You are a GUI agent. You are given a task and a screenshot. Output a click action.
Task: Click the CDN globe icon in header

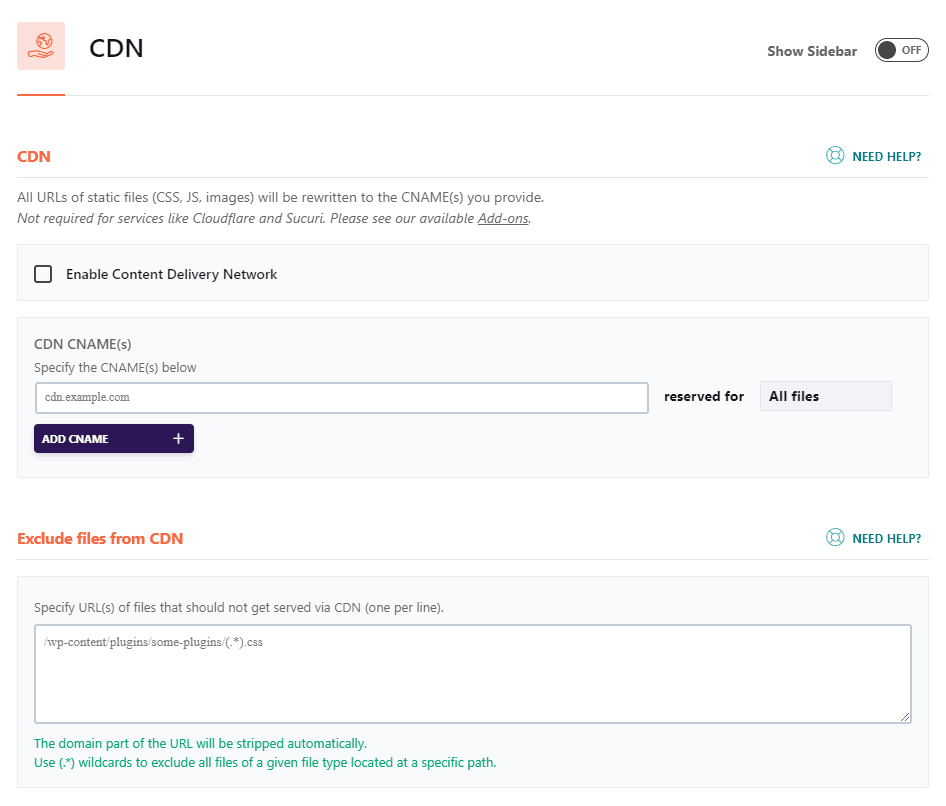click(41, 46)
